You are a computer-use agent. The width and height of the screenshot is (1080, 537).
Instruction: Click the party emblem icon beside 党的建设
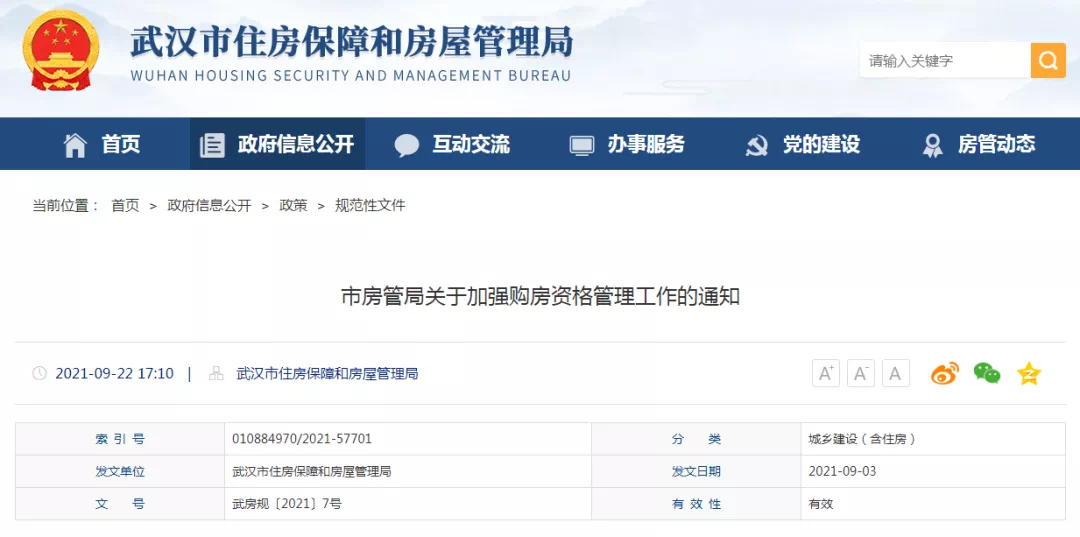[757, 145]
